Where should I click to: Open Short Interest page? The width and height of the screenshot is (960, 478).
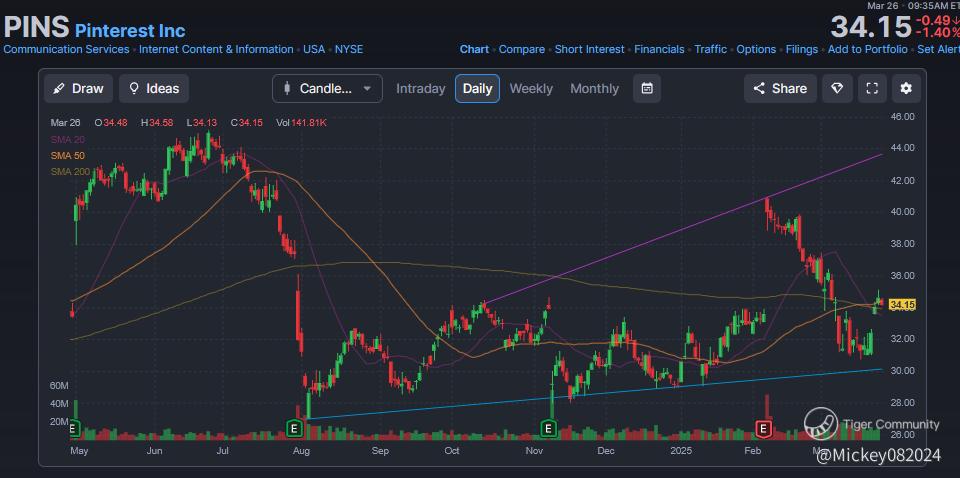590,50
